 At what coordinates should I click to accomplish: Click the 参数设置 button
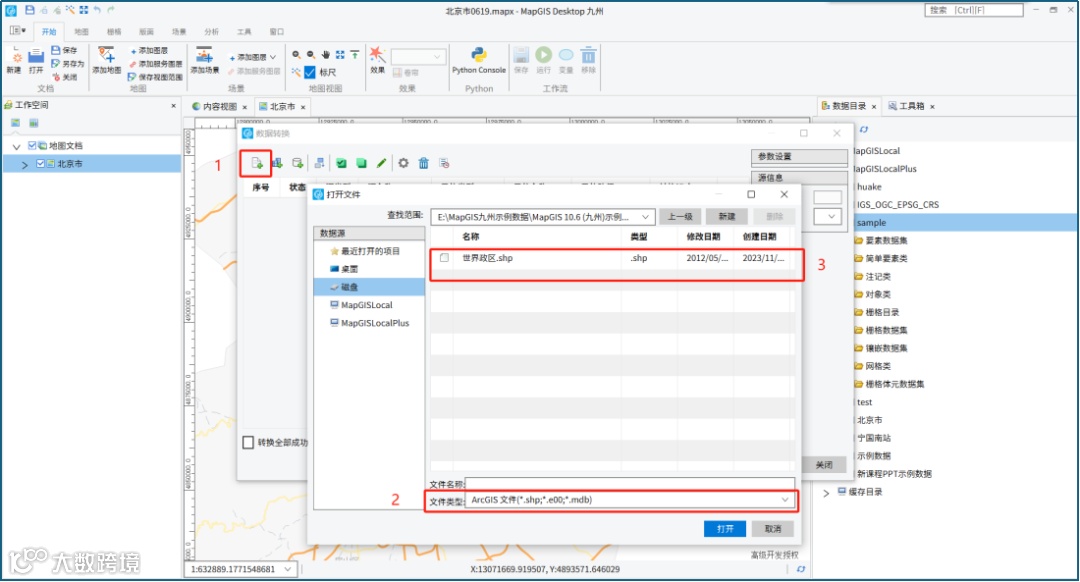(x=799, y=156)
